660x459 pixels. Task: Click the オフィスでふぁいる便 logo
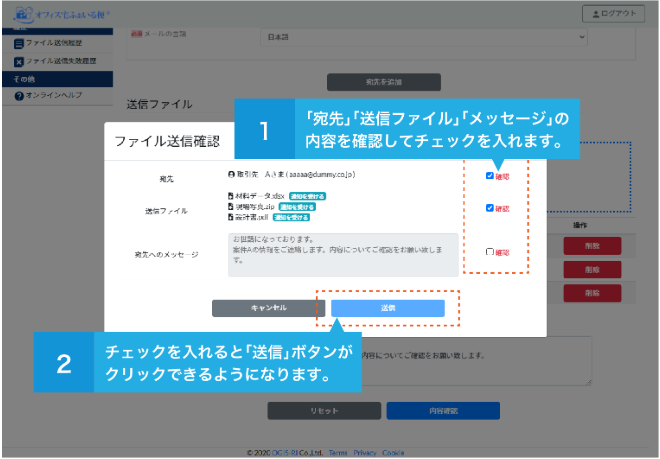(x=61, y=15)
